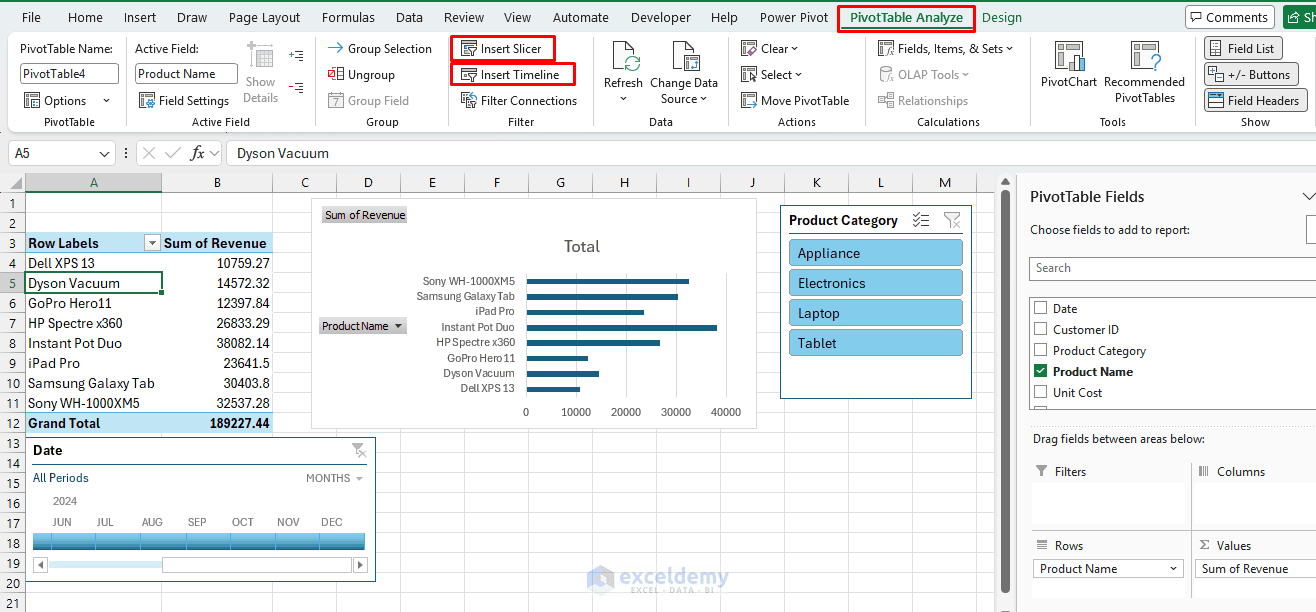Viewport: 1316px width, 612px height.
Task: Switch to the Design tab
Action: click(1002, 17)
